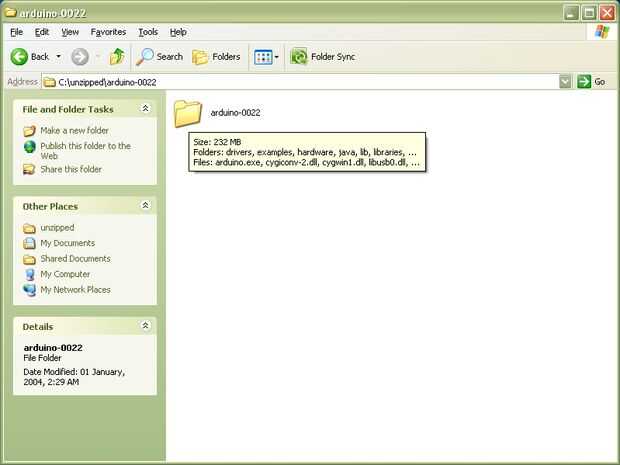Click the Go button
Viewport: 620px width, 465px height.
tap(592, 82)
